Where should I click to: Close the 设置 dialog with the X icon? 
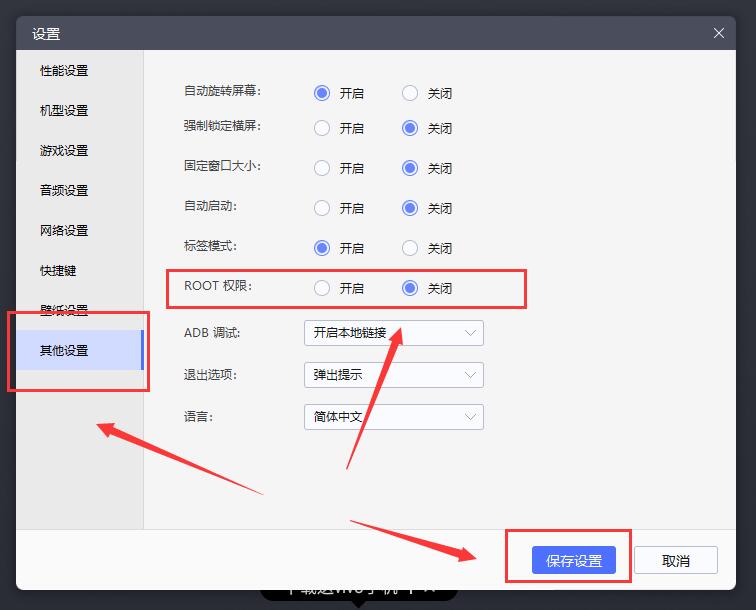coord(719,33)
